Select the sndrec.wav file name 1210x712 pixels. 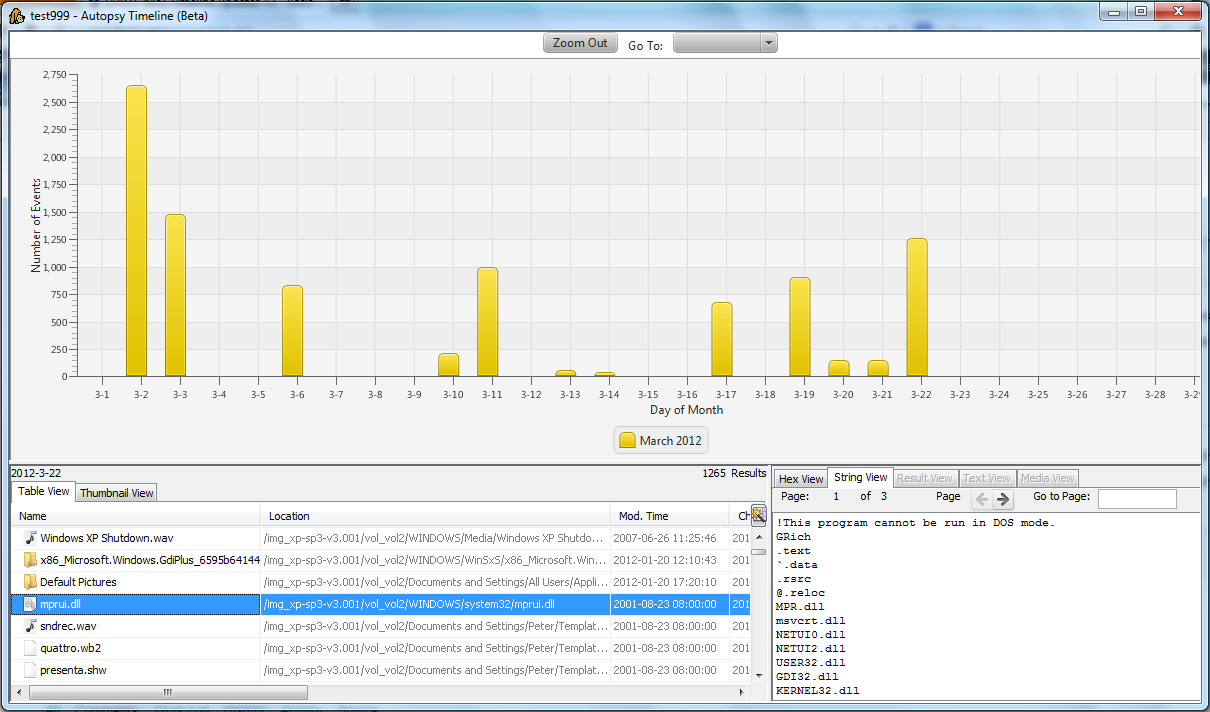click(68, 626)
